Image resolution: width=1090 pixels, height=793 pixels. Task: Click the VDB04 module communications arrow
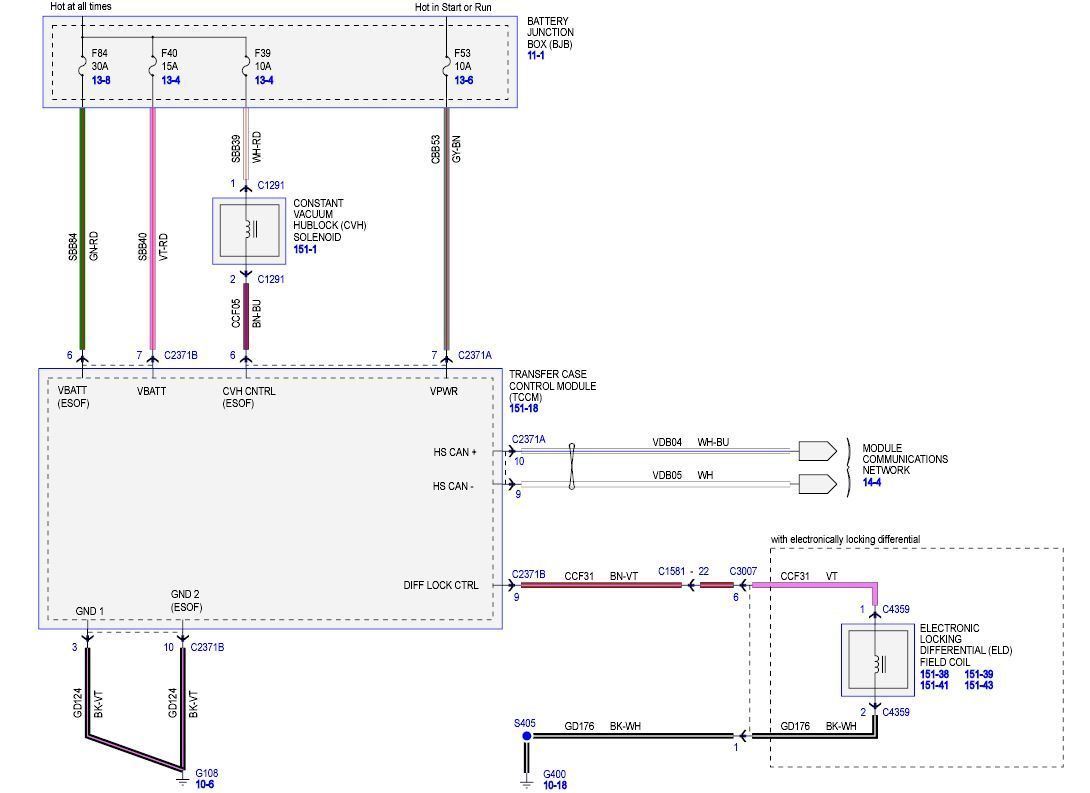pyautogui.click(x=815, y=450)
